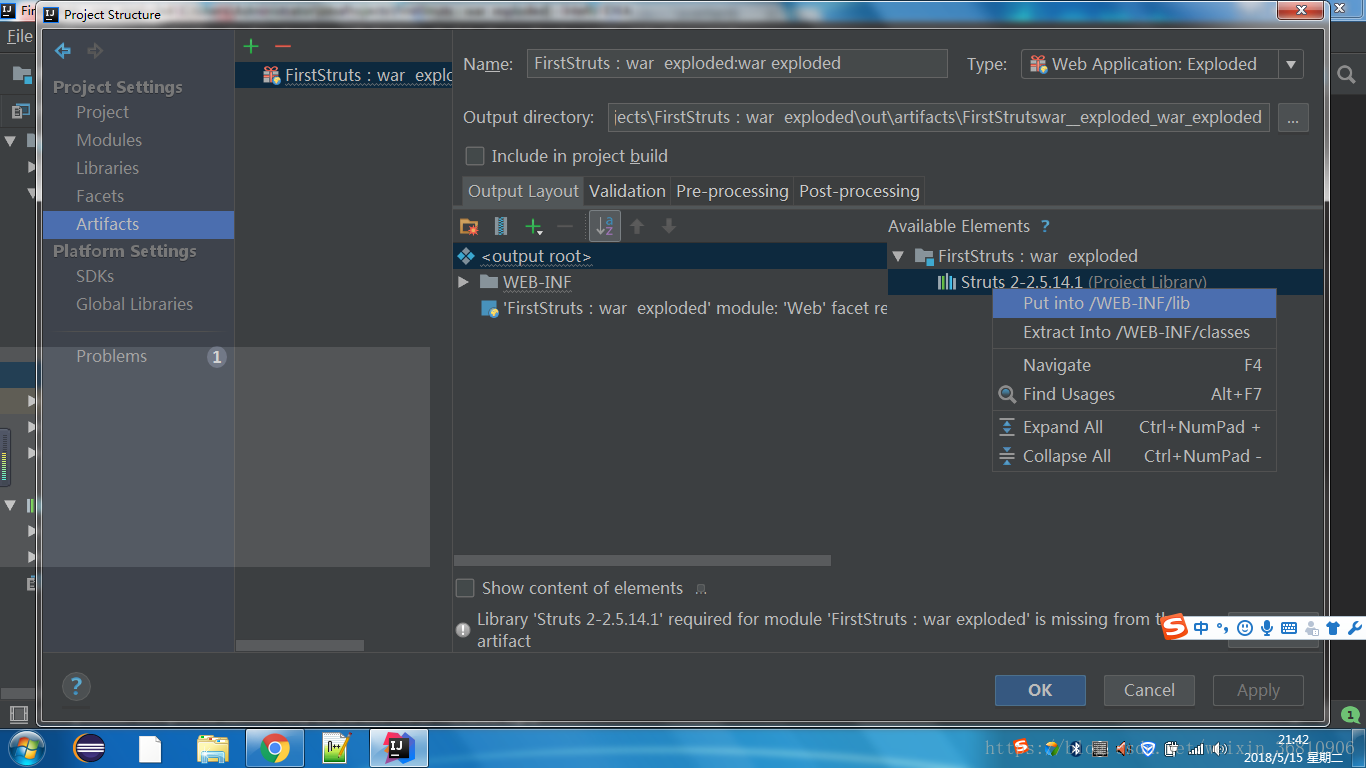Click the emoji face icon on Sogou toolbar
Image resolution: width=1366 pixels, height=768 pixels.
coord(1245,628)
